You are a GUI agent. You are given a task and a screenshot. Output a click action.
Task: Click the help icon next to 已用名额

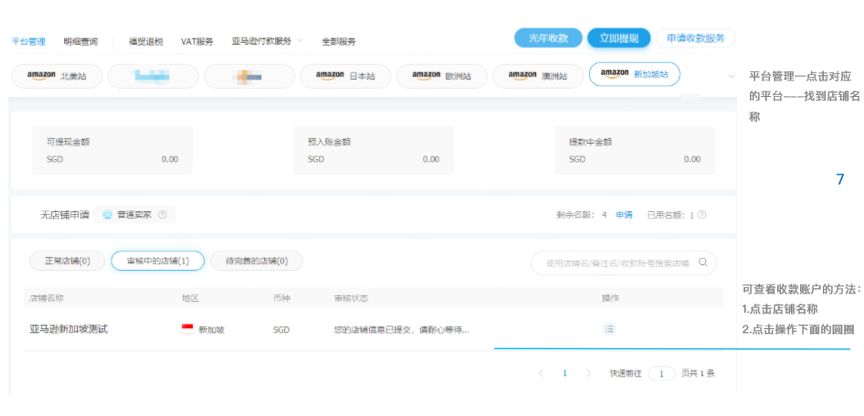pyautogui.click(x=701, y=215)
